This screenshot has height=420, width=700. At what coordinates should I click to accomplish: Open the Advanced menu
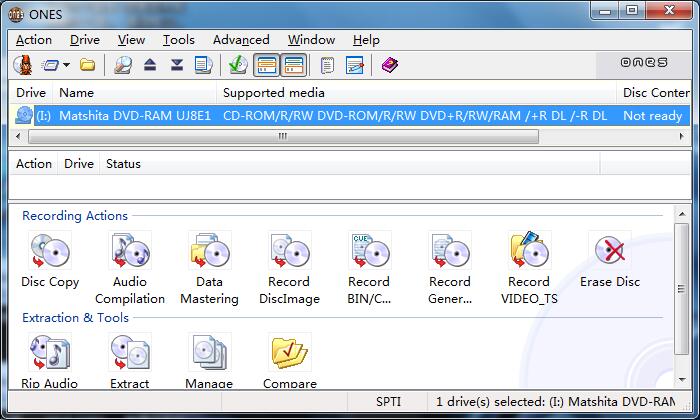point(241,40)
